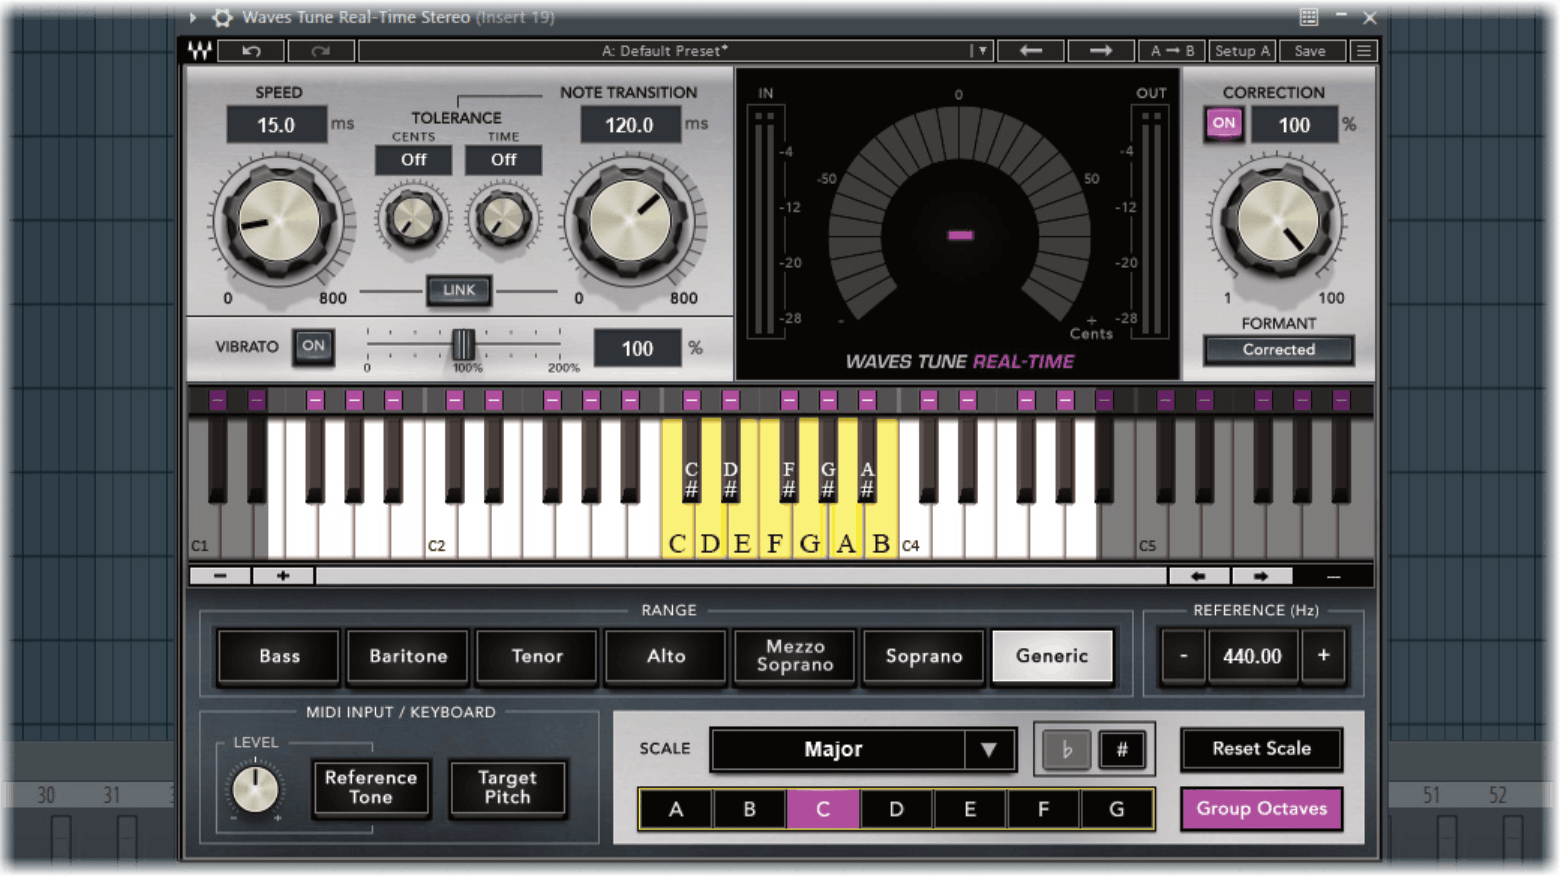Click the Waves logo in the top-left corner
The height and width of the screenshot is (876, 1560).
[x=197, y=50]
